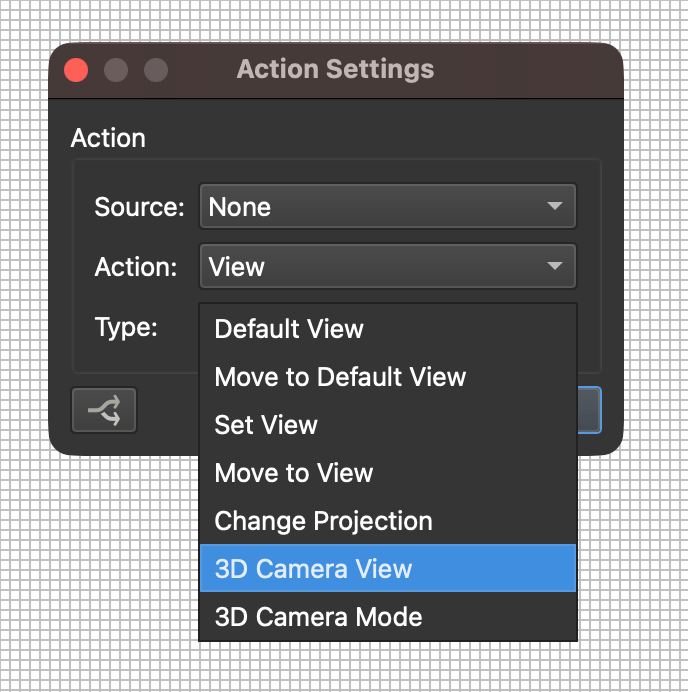Click the Type: label
Screen dimensions: 688x692
click(x=126, y=327)
